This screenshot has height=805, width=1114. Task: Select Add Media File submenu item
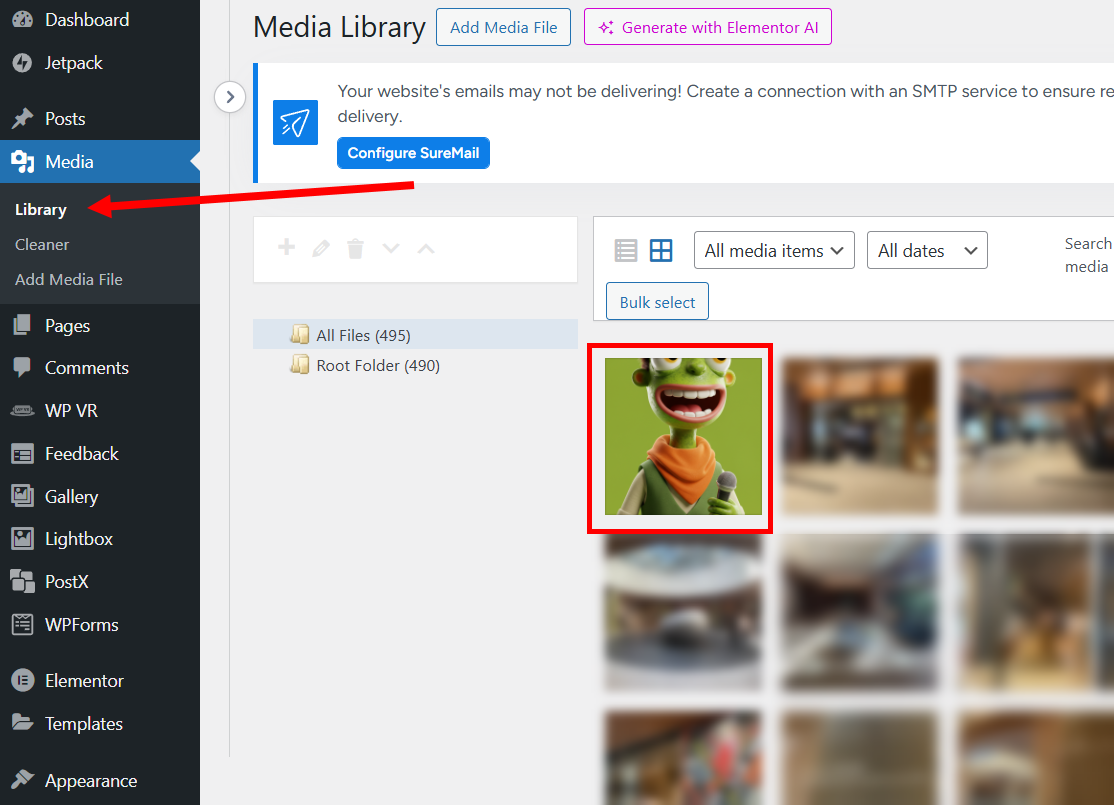coord(69,279)
